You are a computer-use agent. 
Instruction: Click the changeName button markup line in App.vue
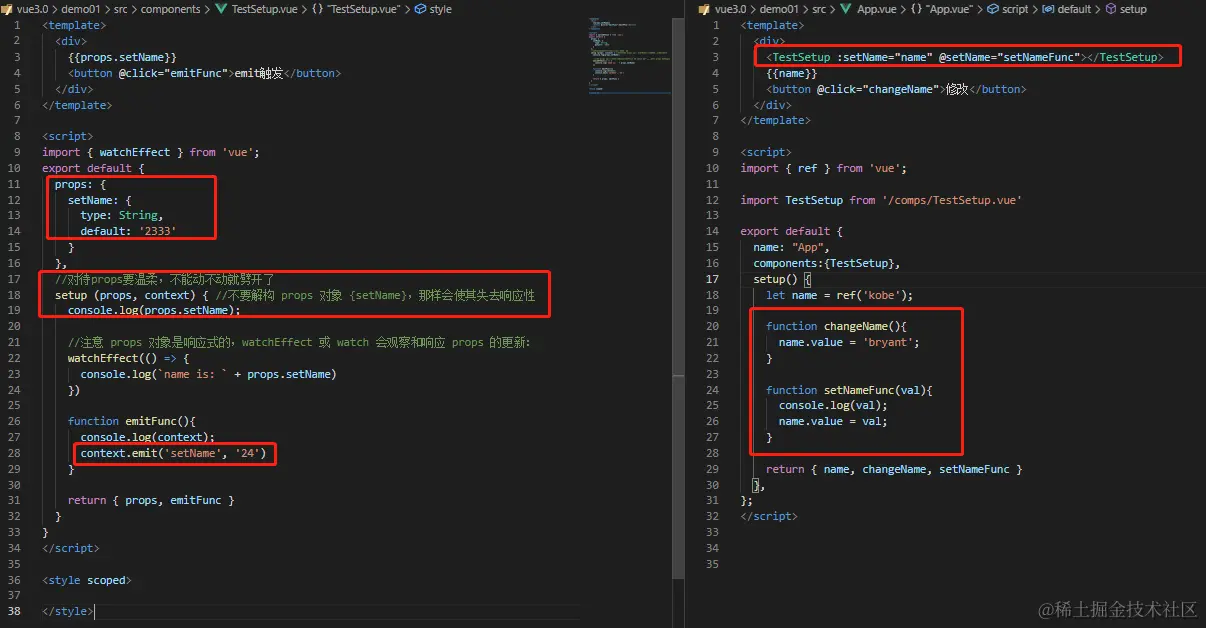[896, 89]
